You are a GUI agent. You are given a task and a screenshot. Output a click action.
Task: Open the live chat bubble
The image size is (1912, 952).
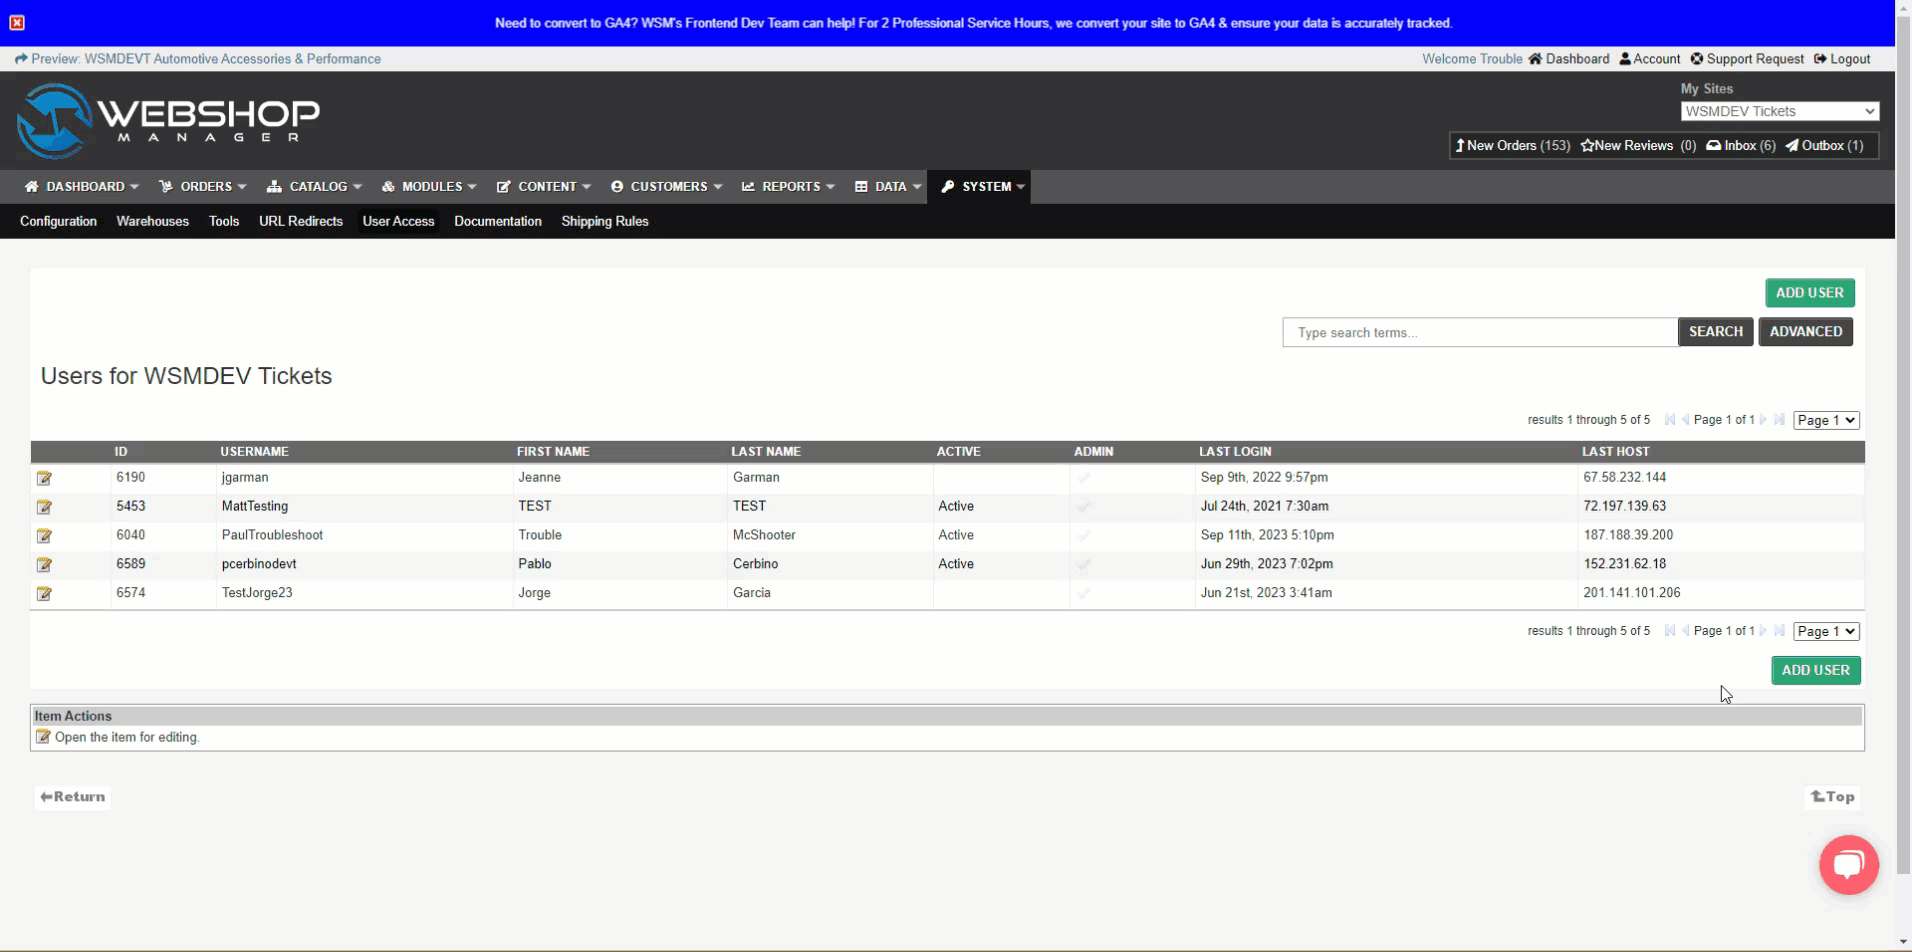[x=1848, y=865]
